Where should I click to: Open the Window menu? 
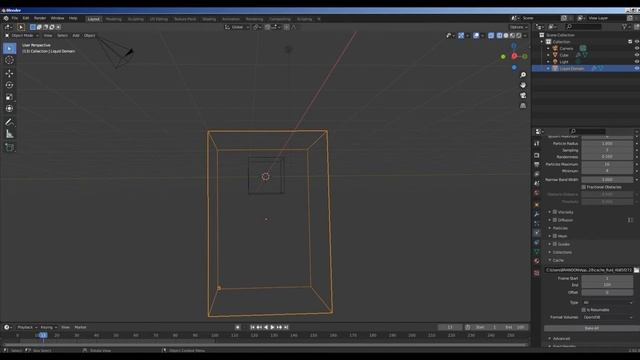(x=58, y=18)
